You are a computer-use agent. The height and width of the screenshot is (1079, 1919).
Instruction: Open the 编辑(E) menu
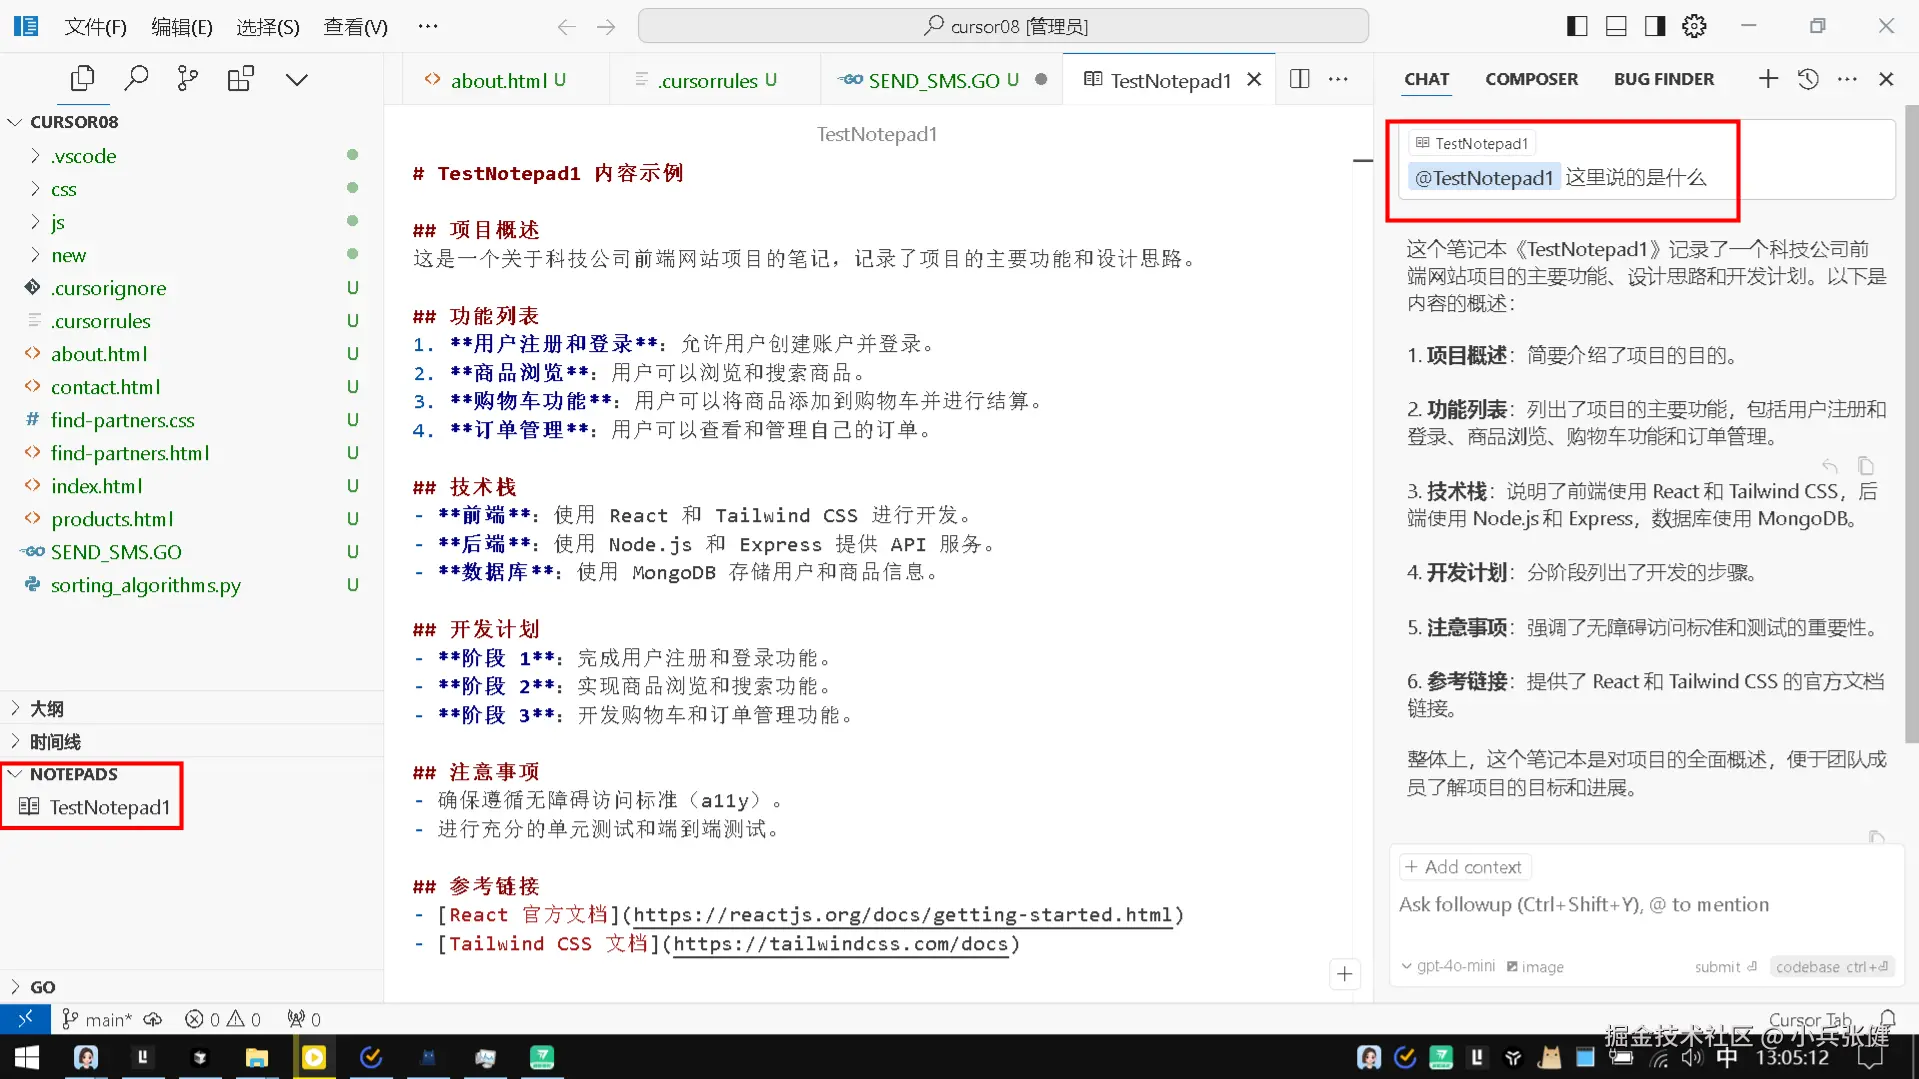click(182, 27)
